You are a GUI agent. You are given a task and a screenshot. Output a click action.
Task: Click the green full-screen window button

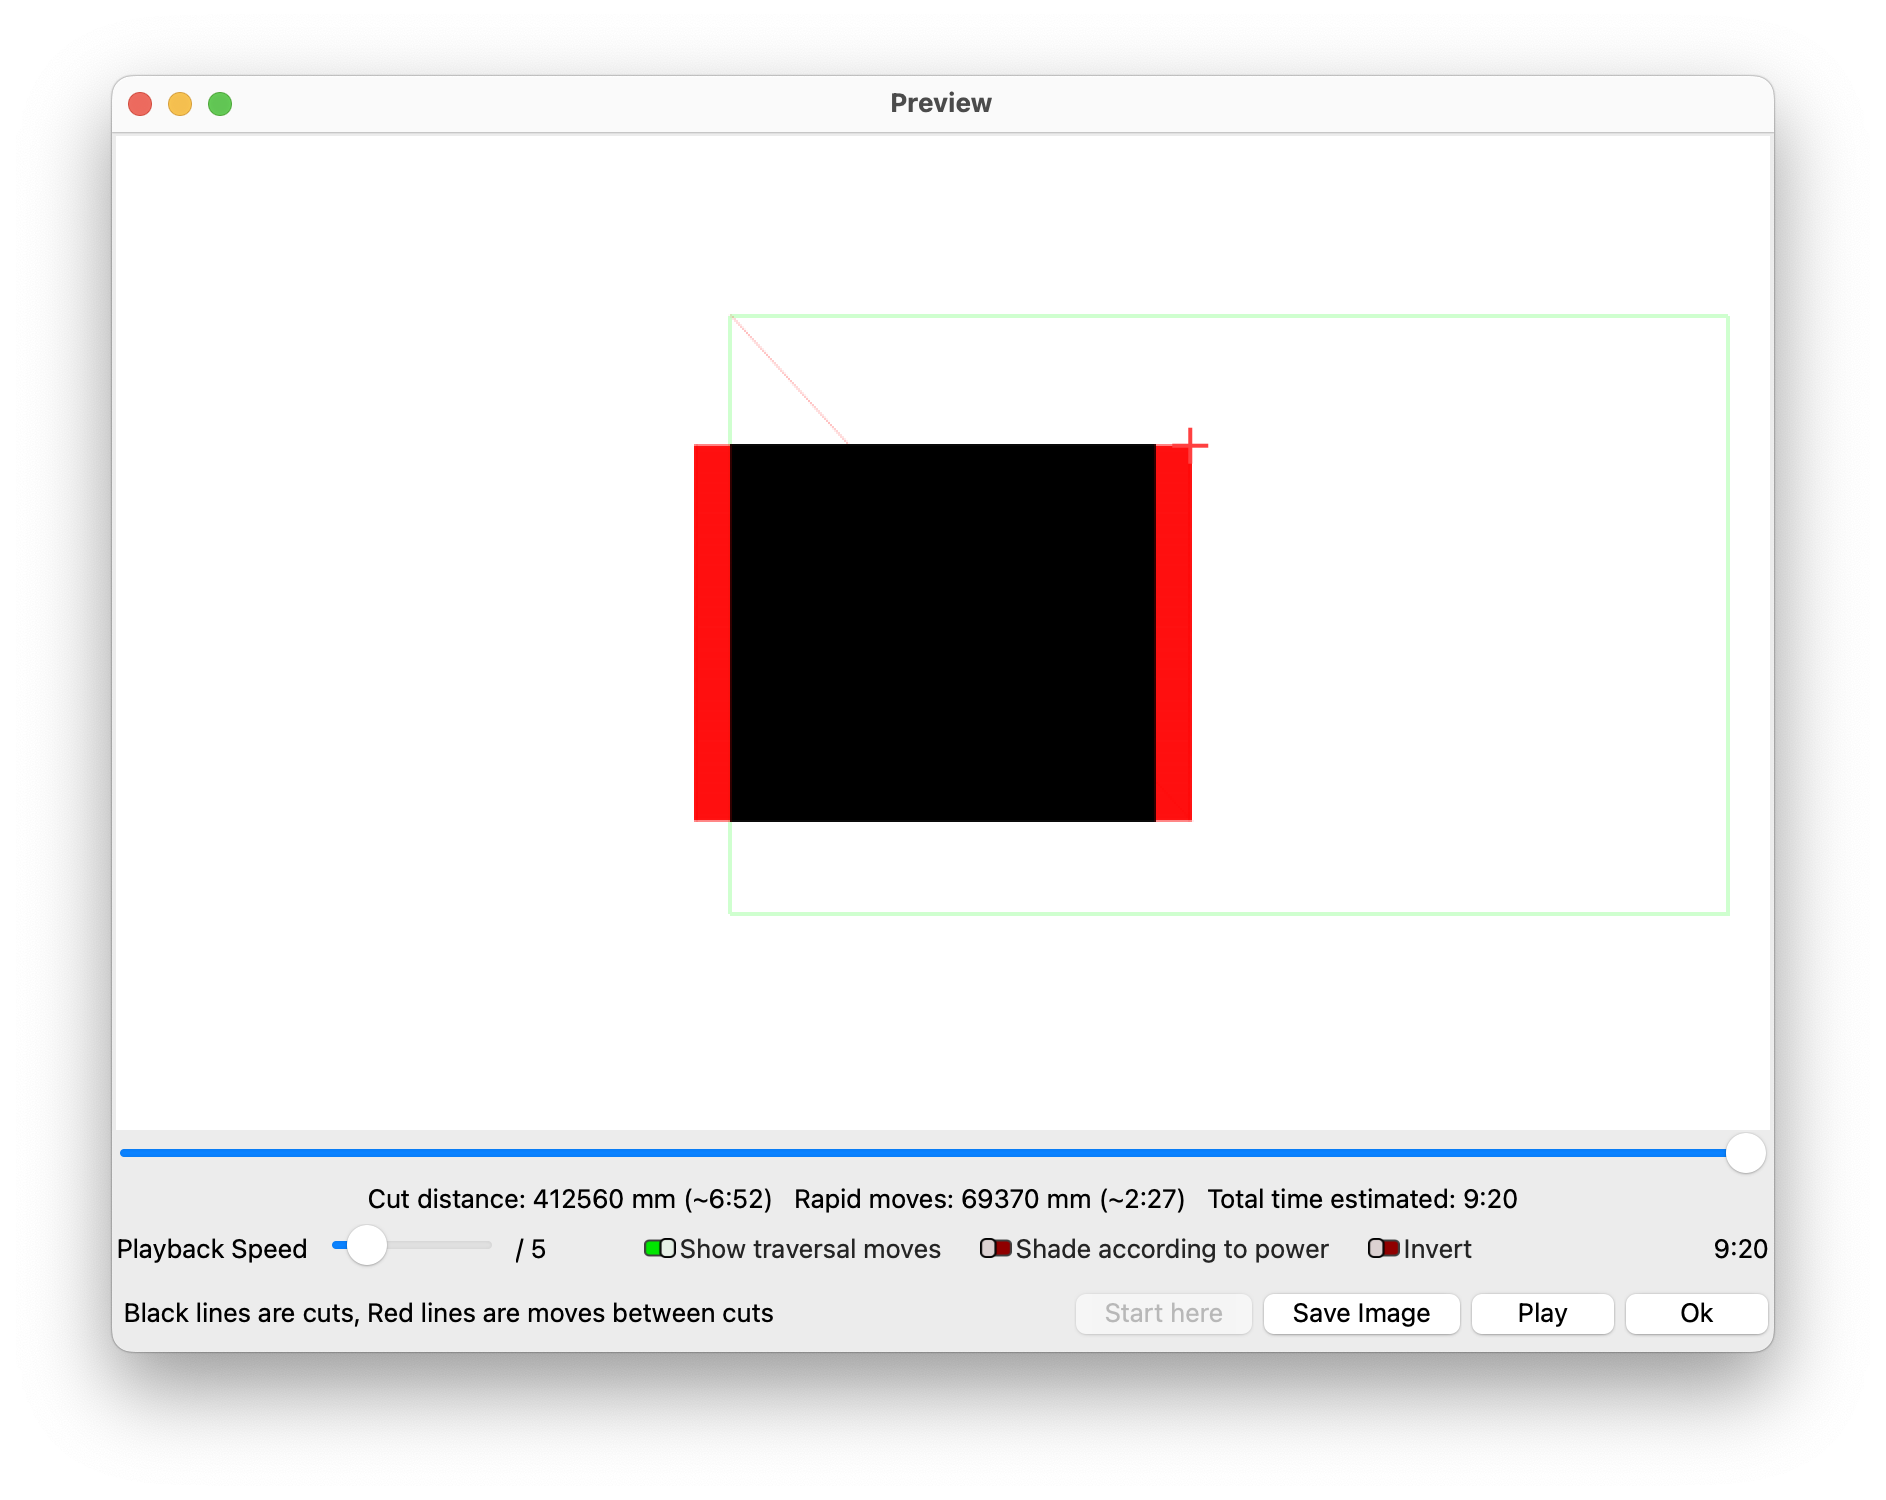click(220, 104)
